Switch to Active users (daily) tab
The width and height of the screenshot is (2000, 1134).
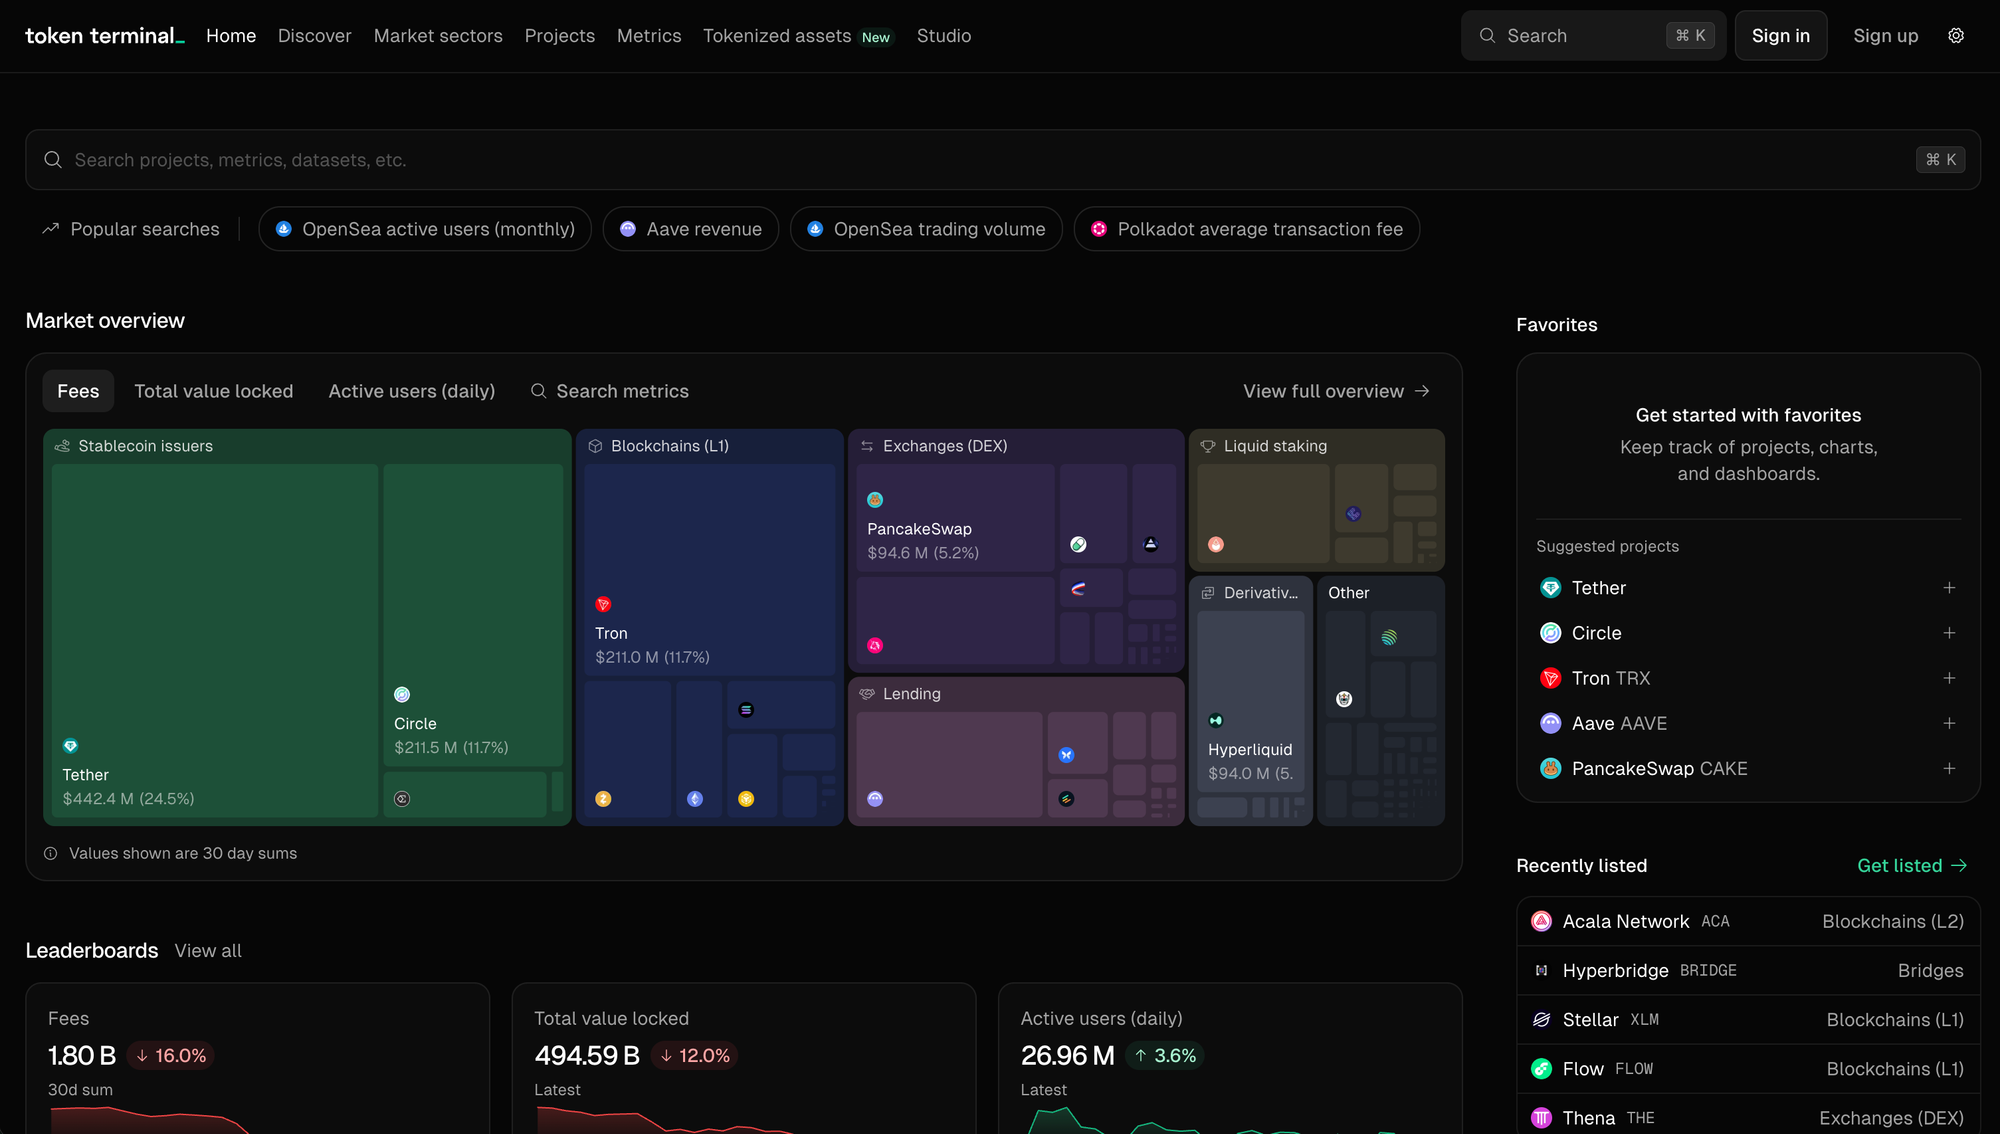(411, 391)
